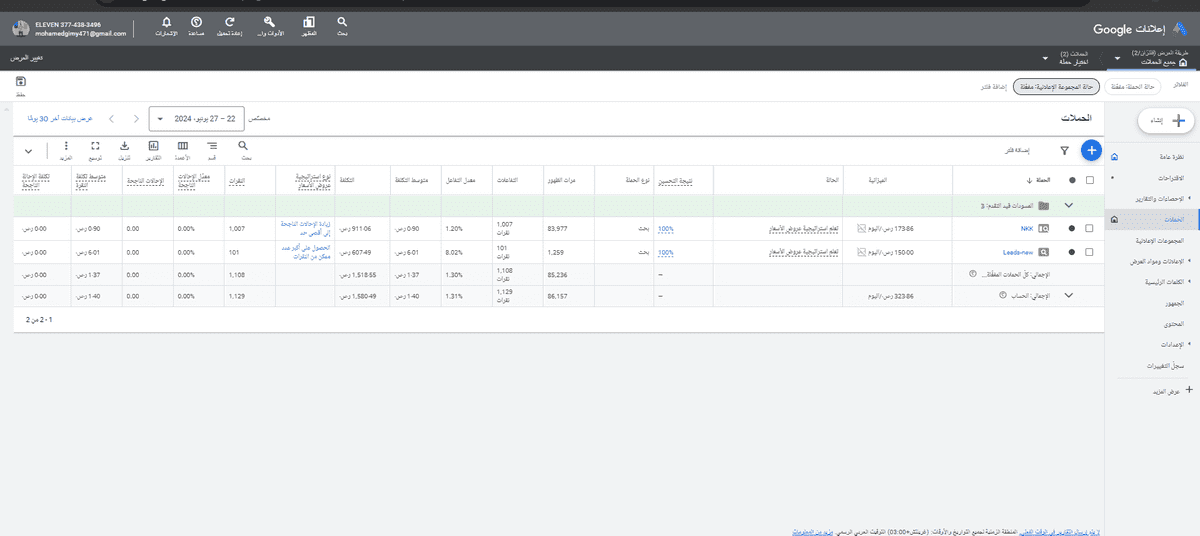Viewport: 1200px width, 536px height.
Task: Click the funnel filter icon above table
Action: pyautogui.click(x=1064, y=151)
